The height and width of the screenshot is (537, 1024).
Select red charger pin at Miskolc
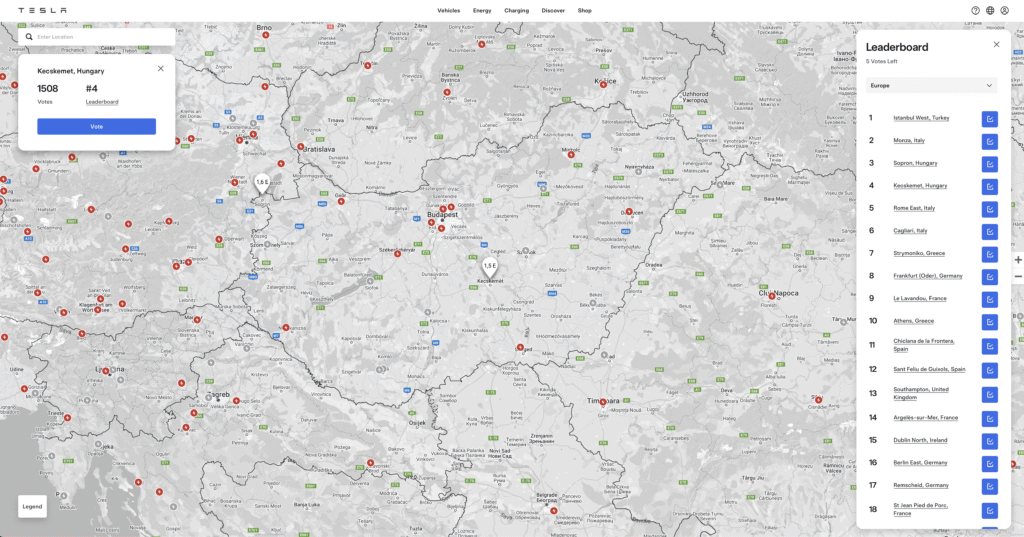[x=571, y=155]
